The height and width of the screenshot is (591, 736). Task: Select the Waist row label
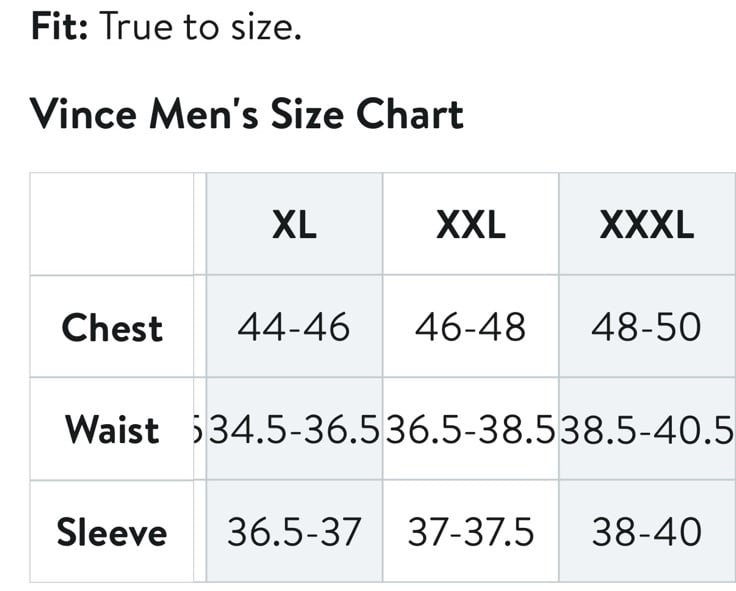112,429
